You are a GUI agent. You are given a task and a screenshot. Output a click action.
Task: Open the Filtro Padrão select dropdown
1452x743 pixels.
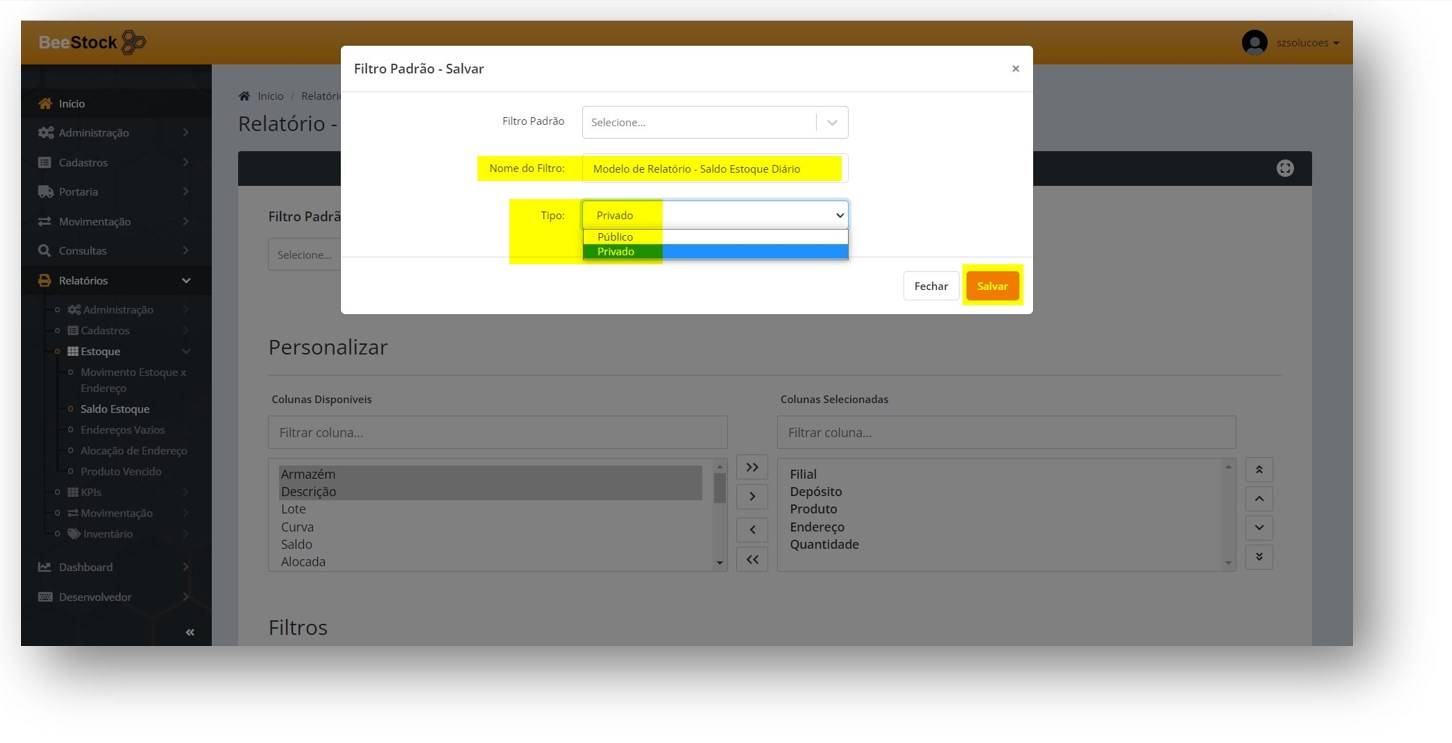pyautogui.click(x=714, y=122)
